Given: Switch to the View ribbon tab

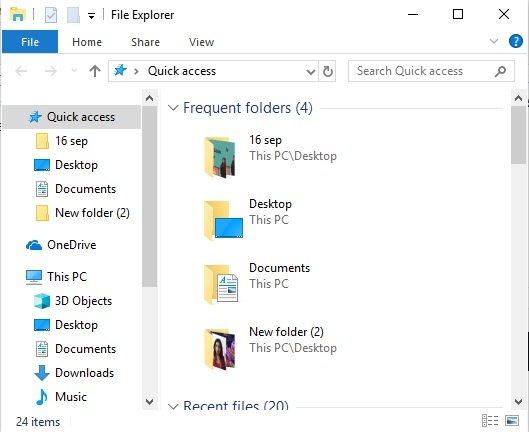Looking at the screenshot, I should point(201,42).
